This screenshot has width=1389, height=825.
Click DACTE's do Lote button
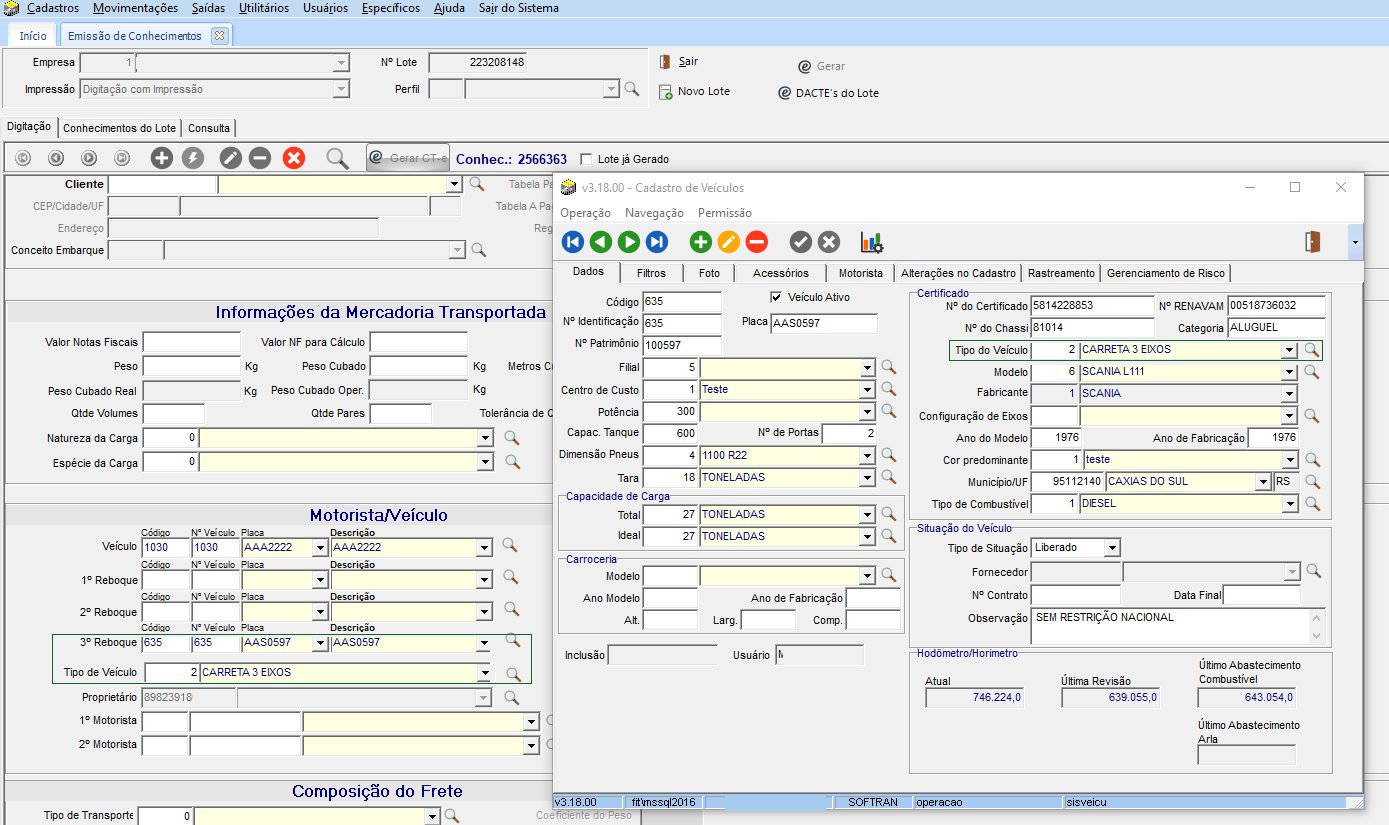coord(829,93)
